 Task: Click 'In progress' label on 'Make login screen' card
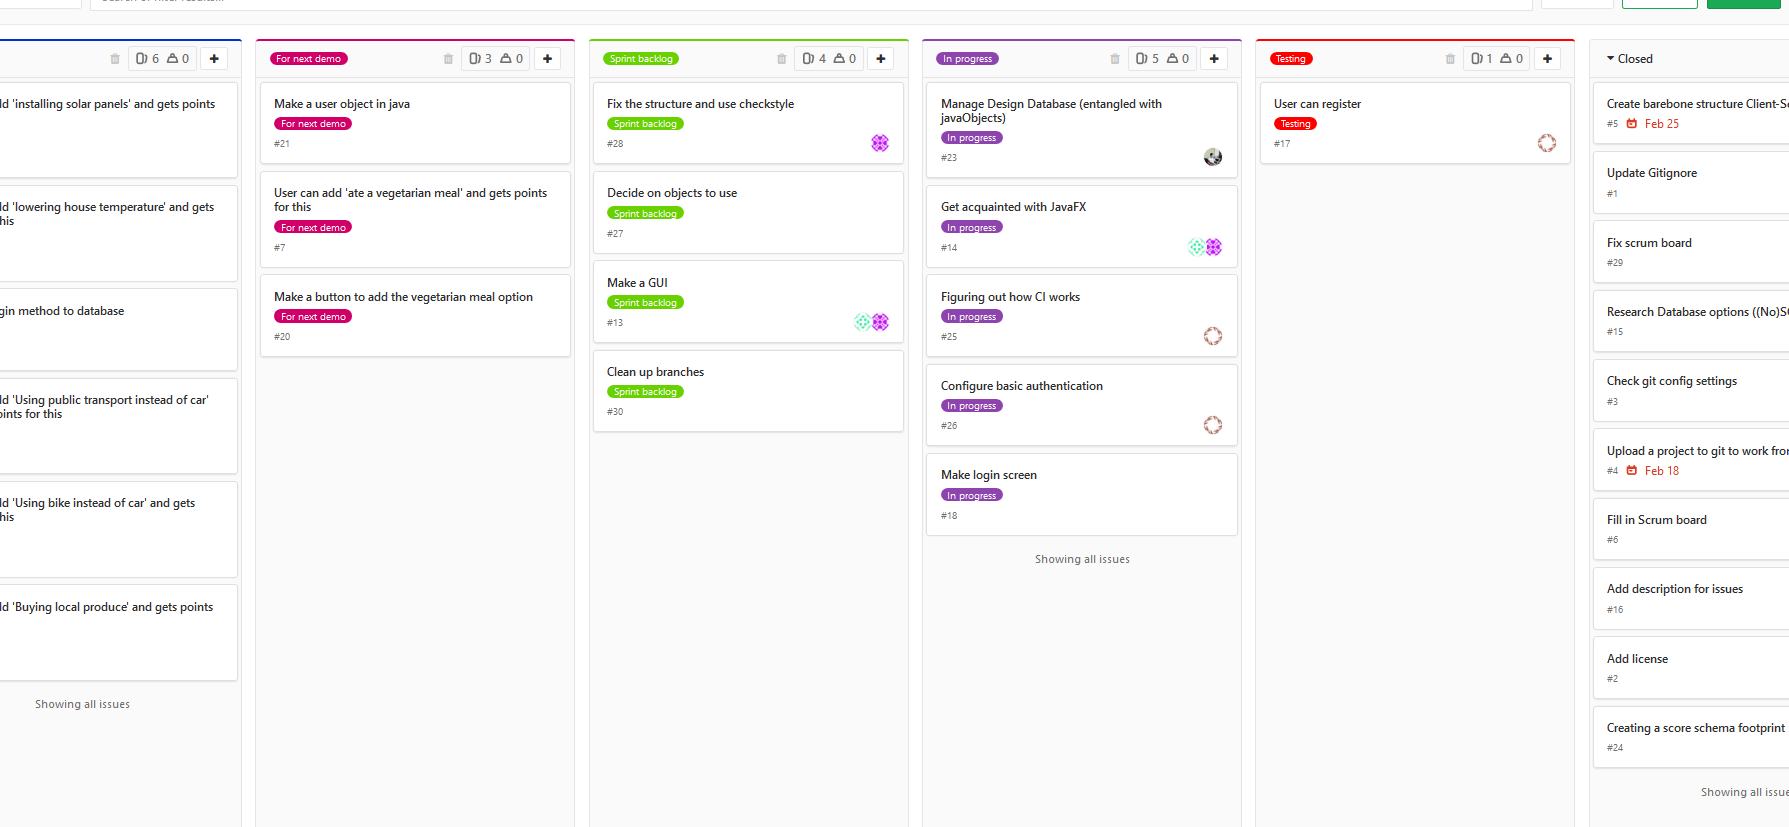[971, 496]
